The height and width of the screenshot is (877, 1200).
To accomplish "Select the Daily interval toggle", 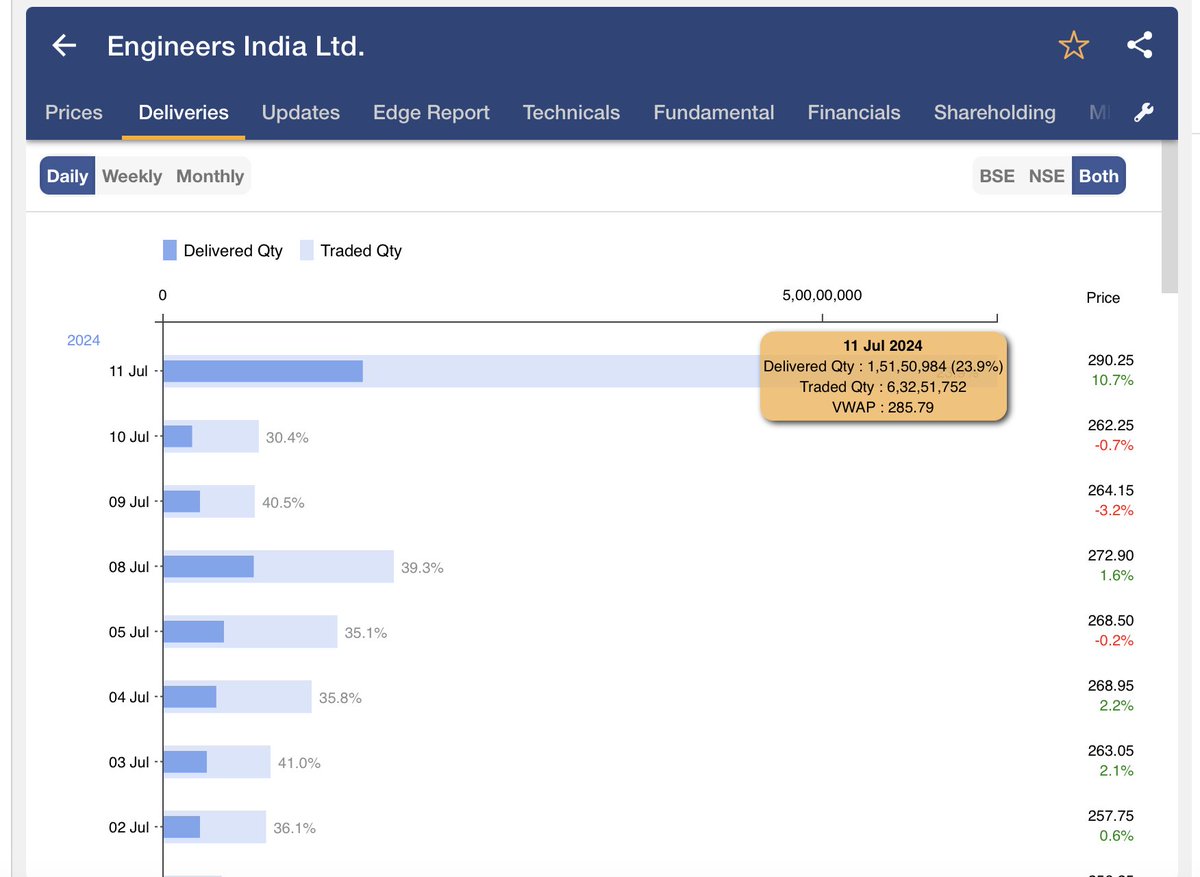I will tap(68, 176).
